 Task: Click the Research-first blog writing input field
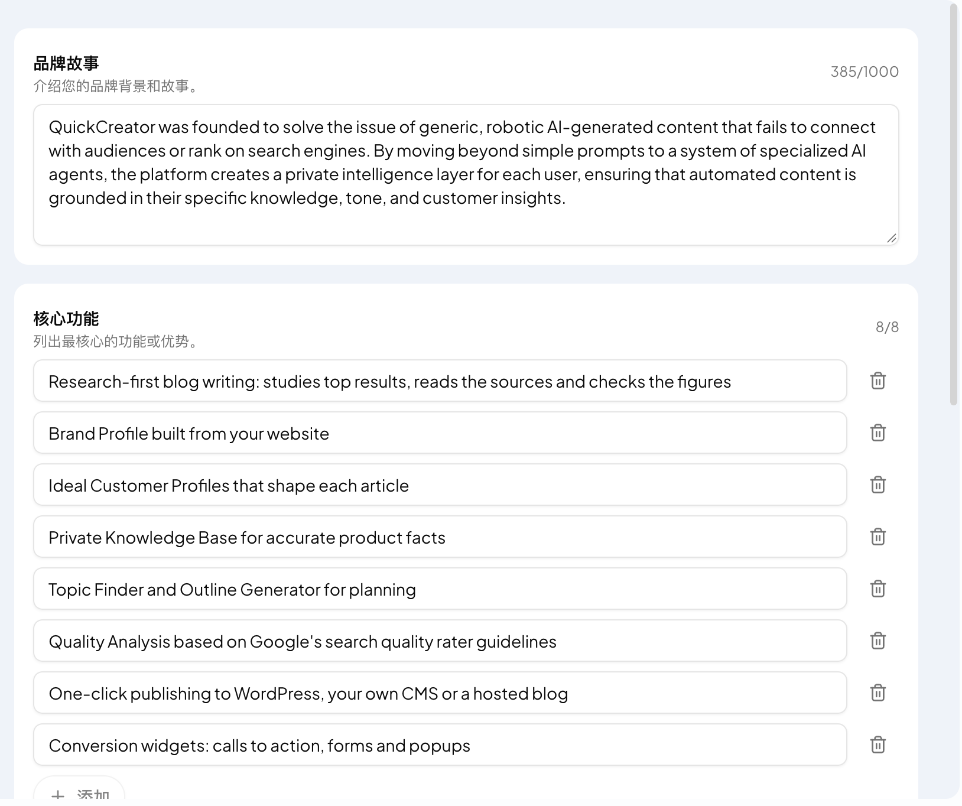tap(440, 381)
